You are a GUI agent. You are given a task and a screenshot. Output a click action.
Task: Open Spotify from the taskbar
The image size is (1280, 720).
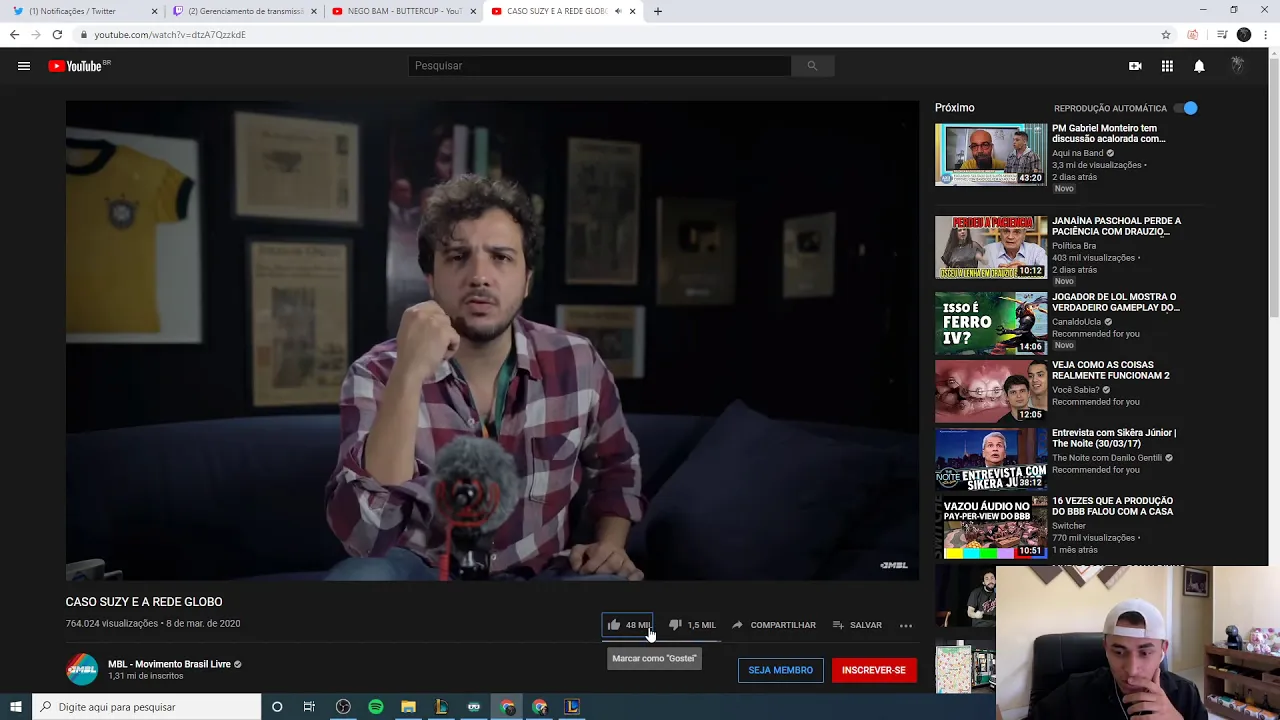(x=376, y=707)
